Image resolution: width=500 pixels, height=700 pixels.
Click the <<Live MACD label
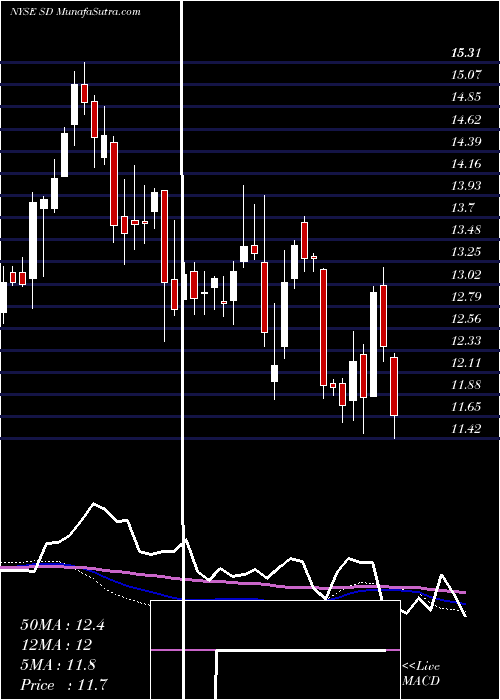421,673
